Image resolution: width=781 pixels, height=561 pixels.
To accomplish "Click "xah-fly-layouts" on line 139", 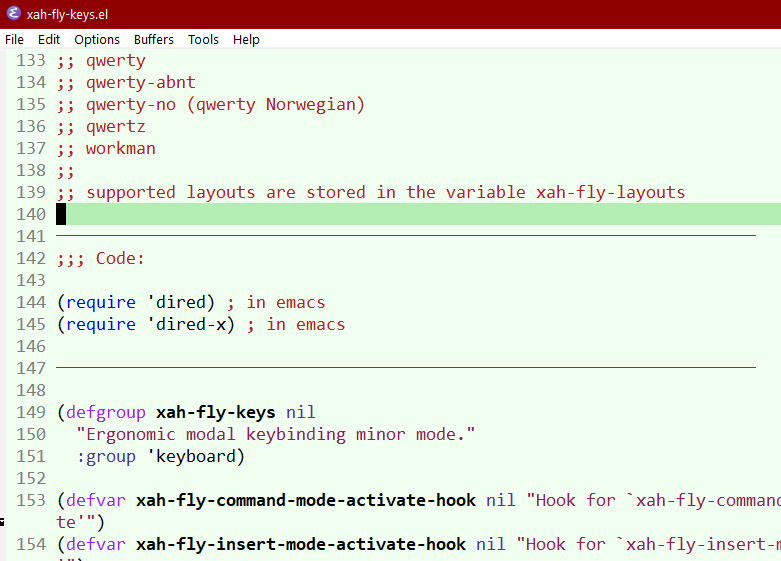I will point(611,192).
